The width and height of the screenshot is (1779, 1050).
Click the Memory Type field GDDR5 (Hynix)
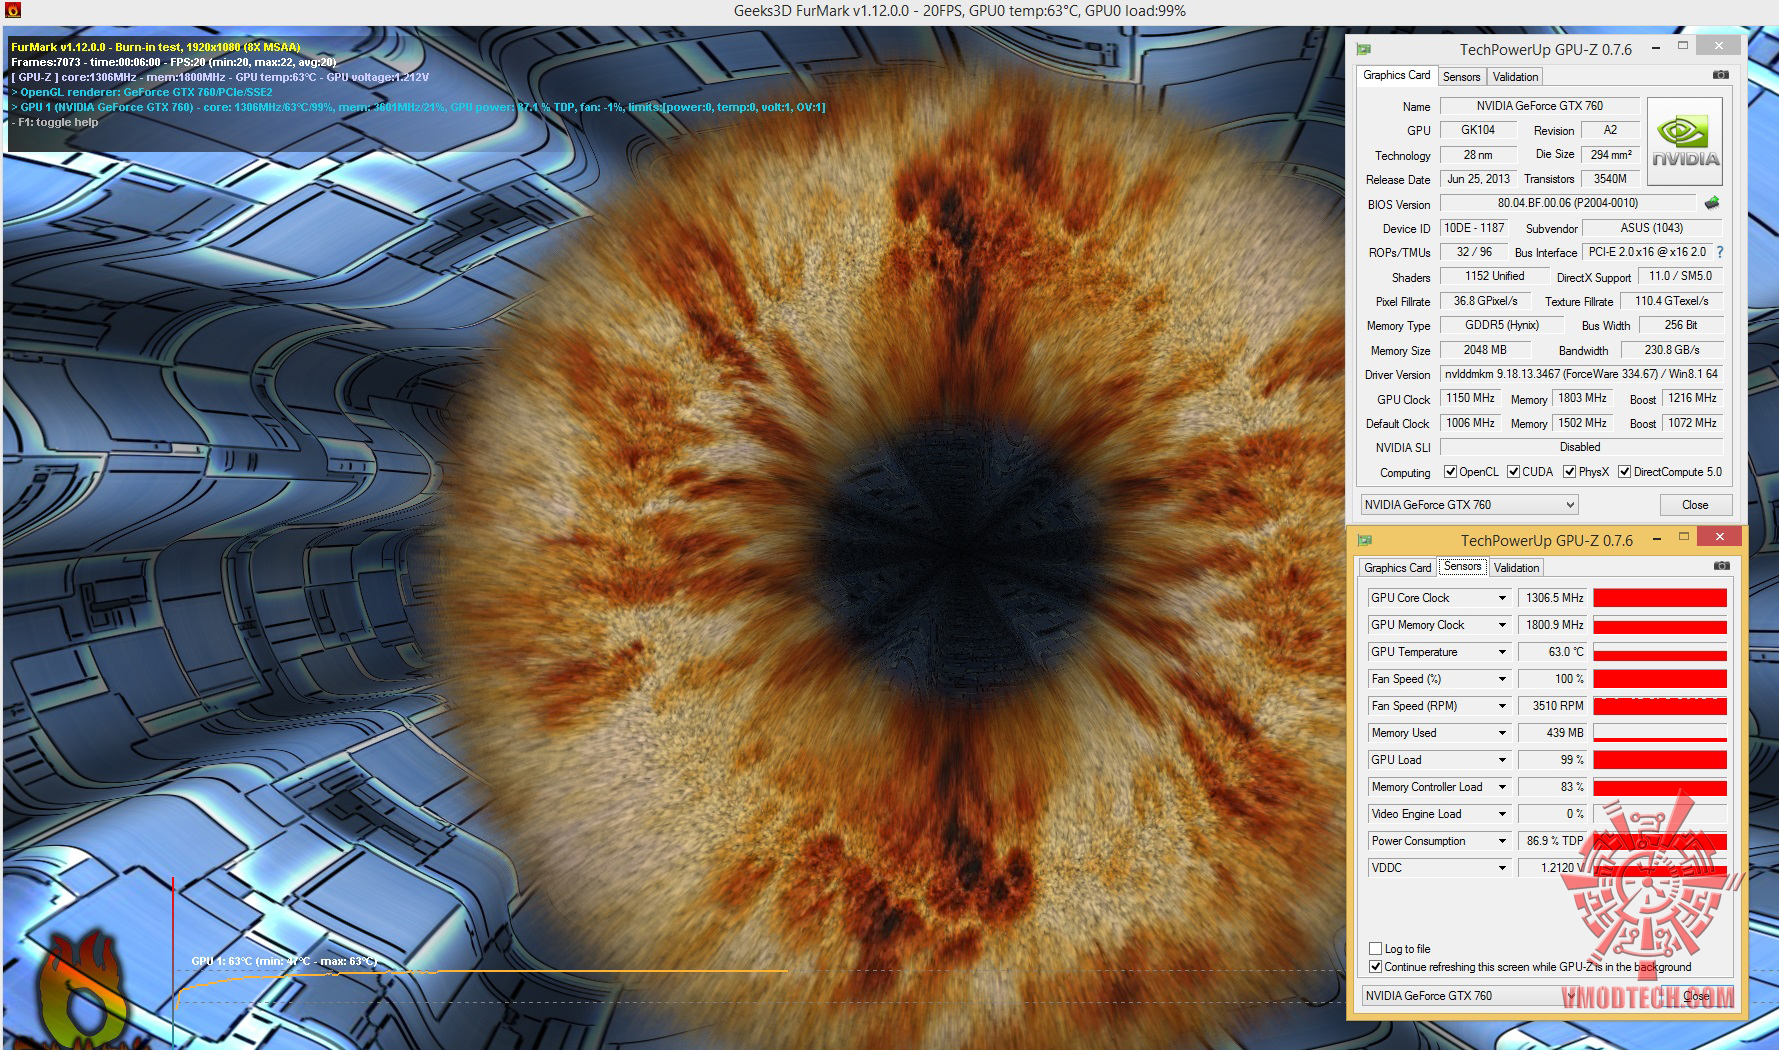coord(1500,325)
